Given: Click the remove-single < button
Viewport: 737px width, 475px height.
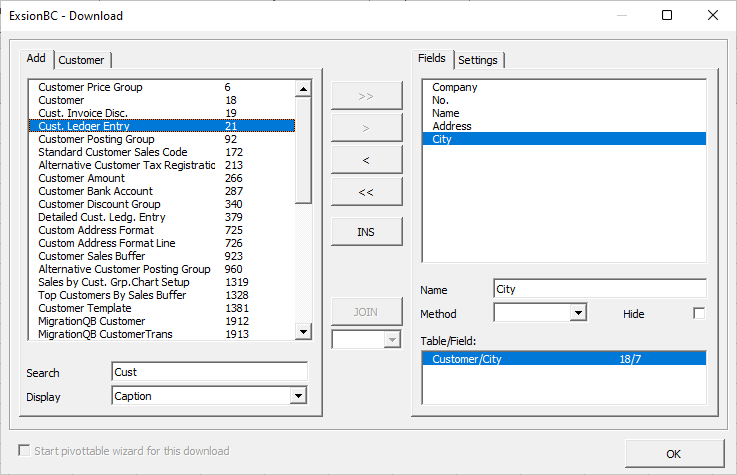Looking at the screenshot, I should 367,160.
